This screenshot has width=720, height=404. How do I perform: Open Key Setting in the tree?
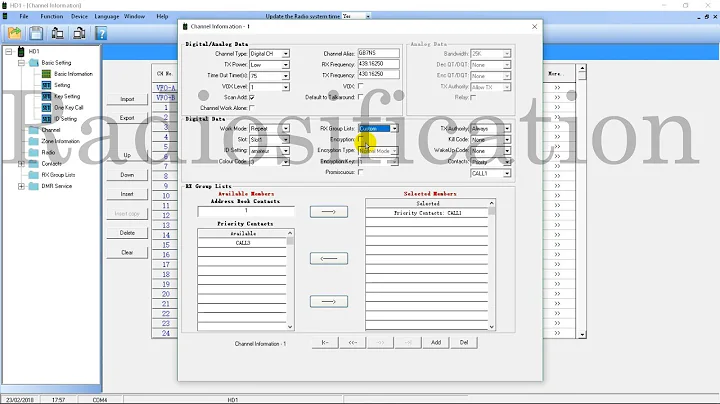click(67, 96)
